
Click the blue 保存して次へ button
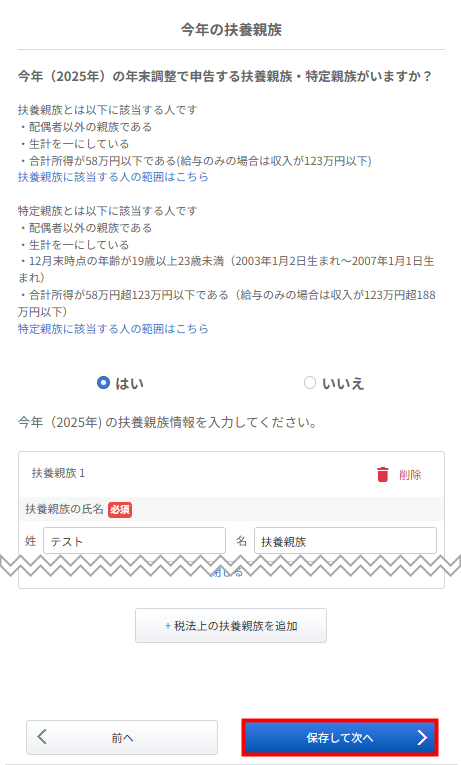click(x=340, y=737)
